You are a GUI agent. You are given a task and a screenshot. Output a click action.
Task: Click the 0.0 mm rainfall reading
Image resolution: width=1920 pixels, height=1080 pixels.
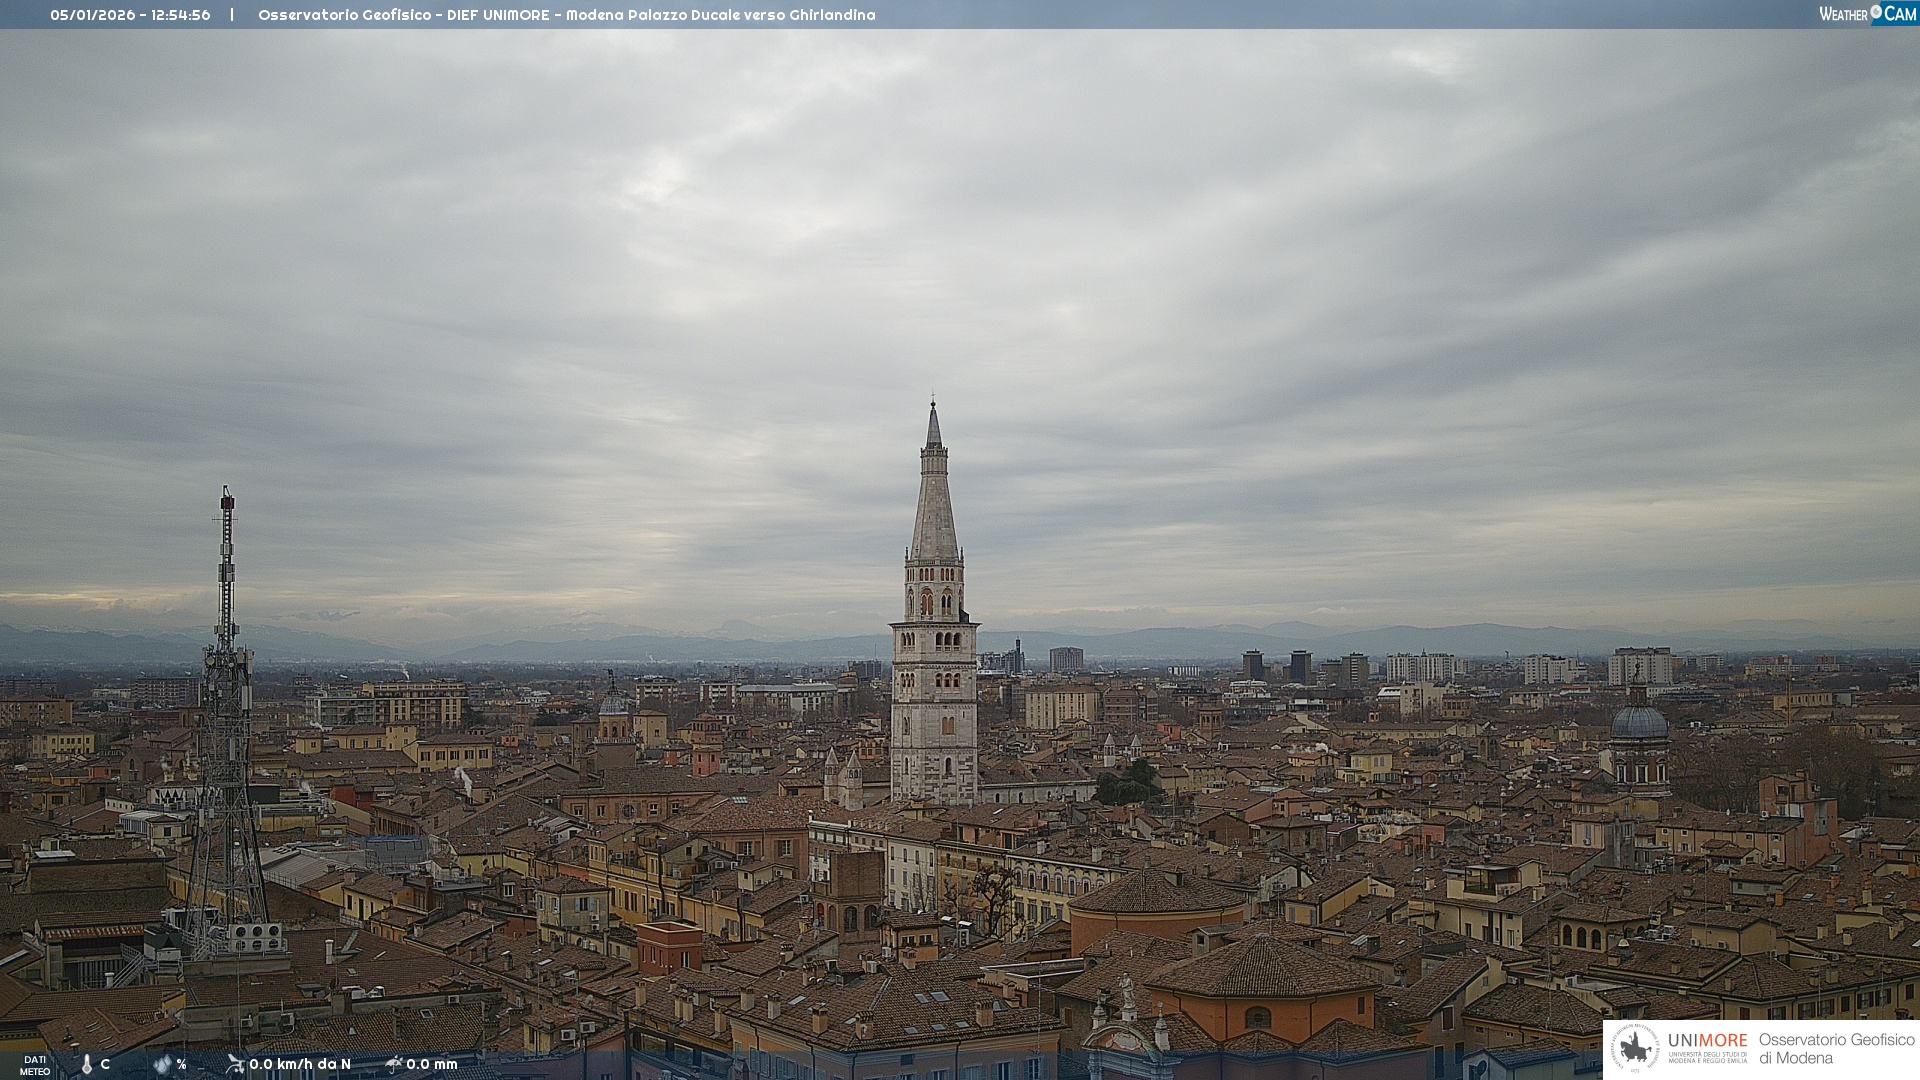point(432,1064)
